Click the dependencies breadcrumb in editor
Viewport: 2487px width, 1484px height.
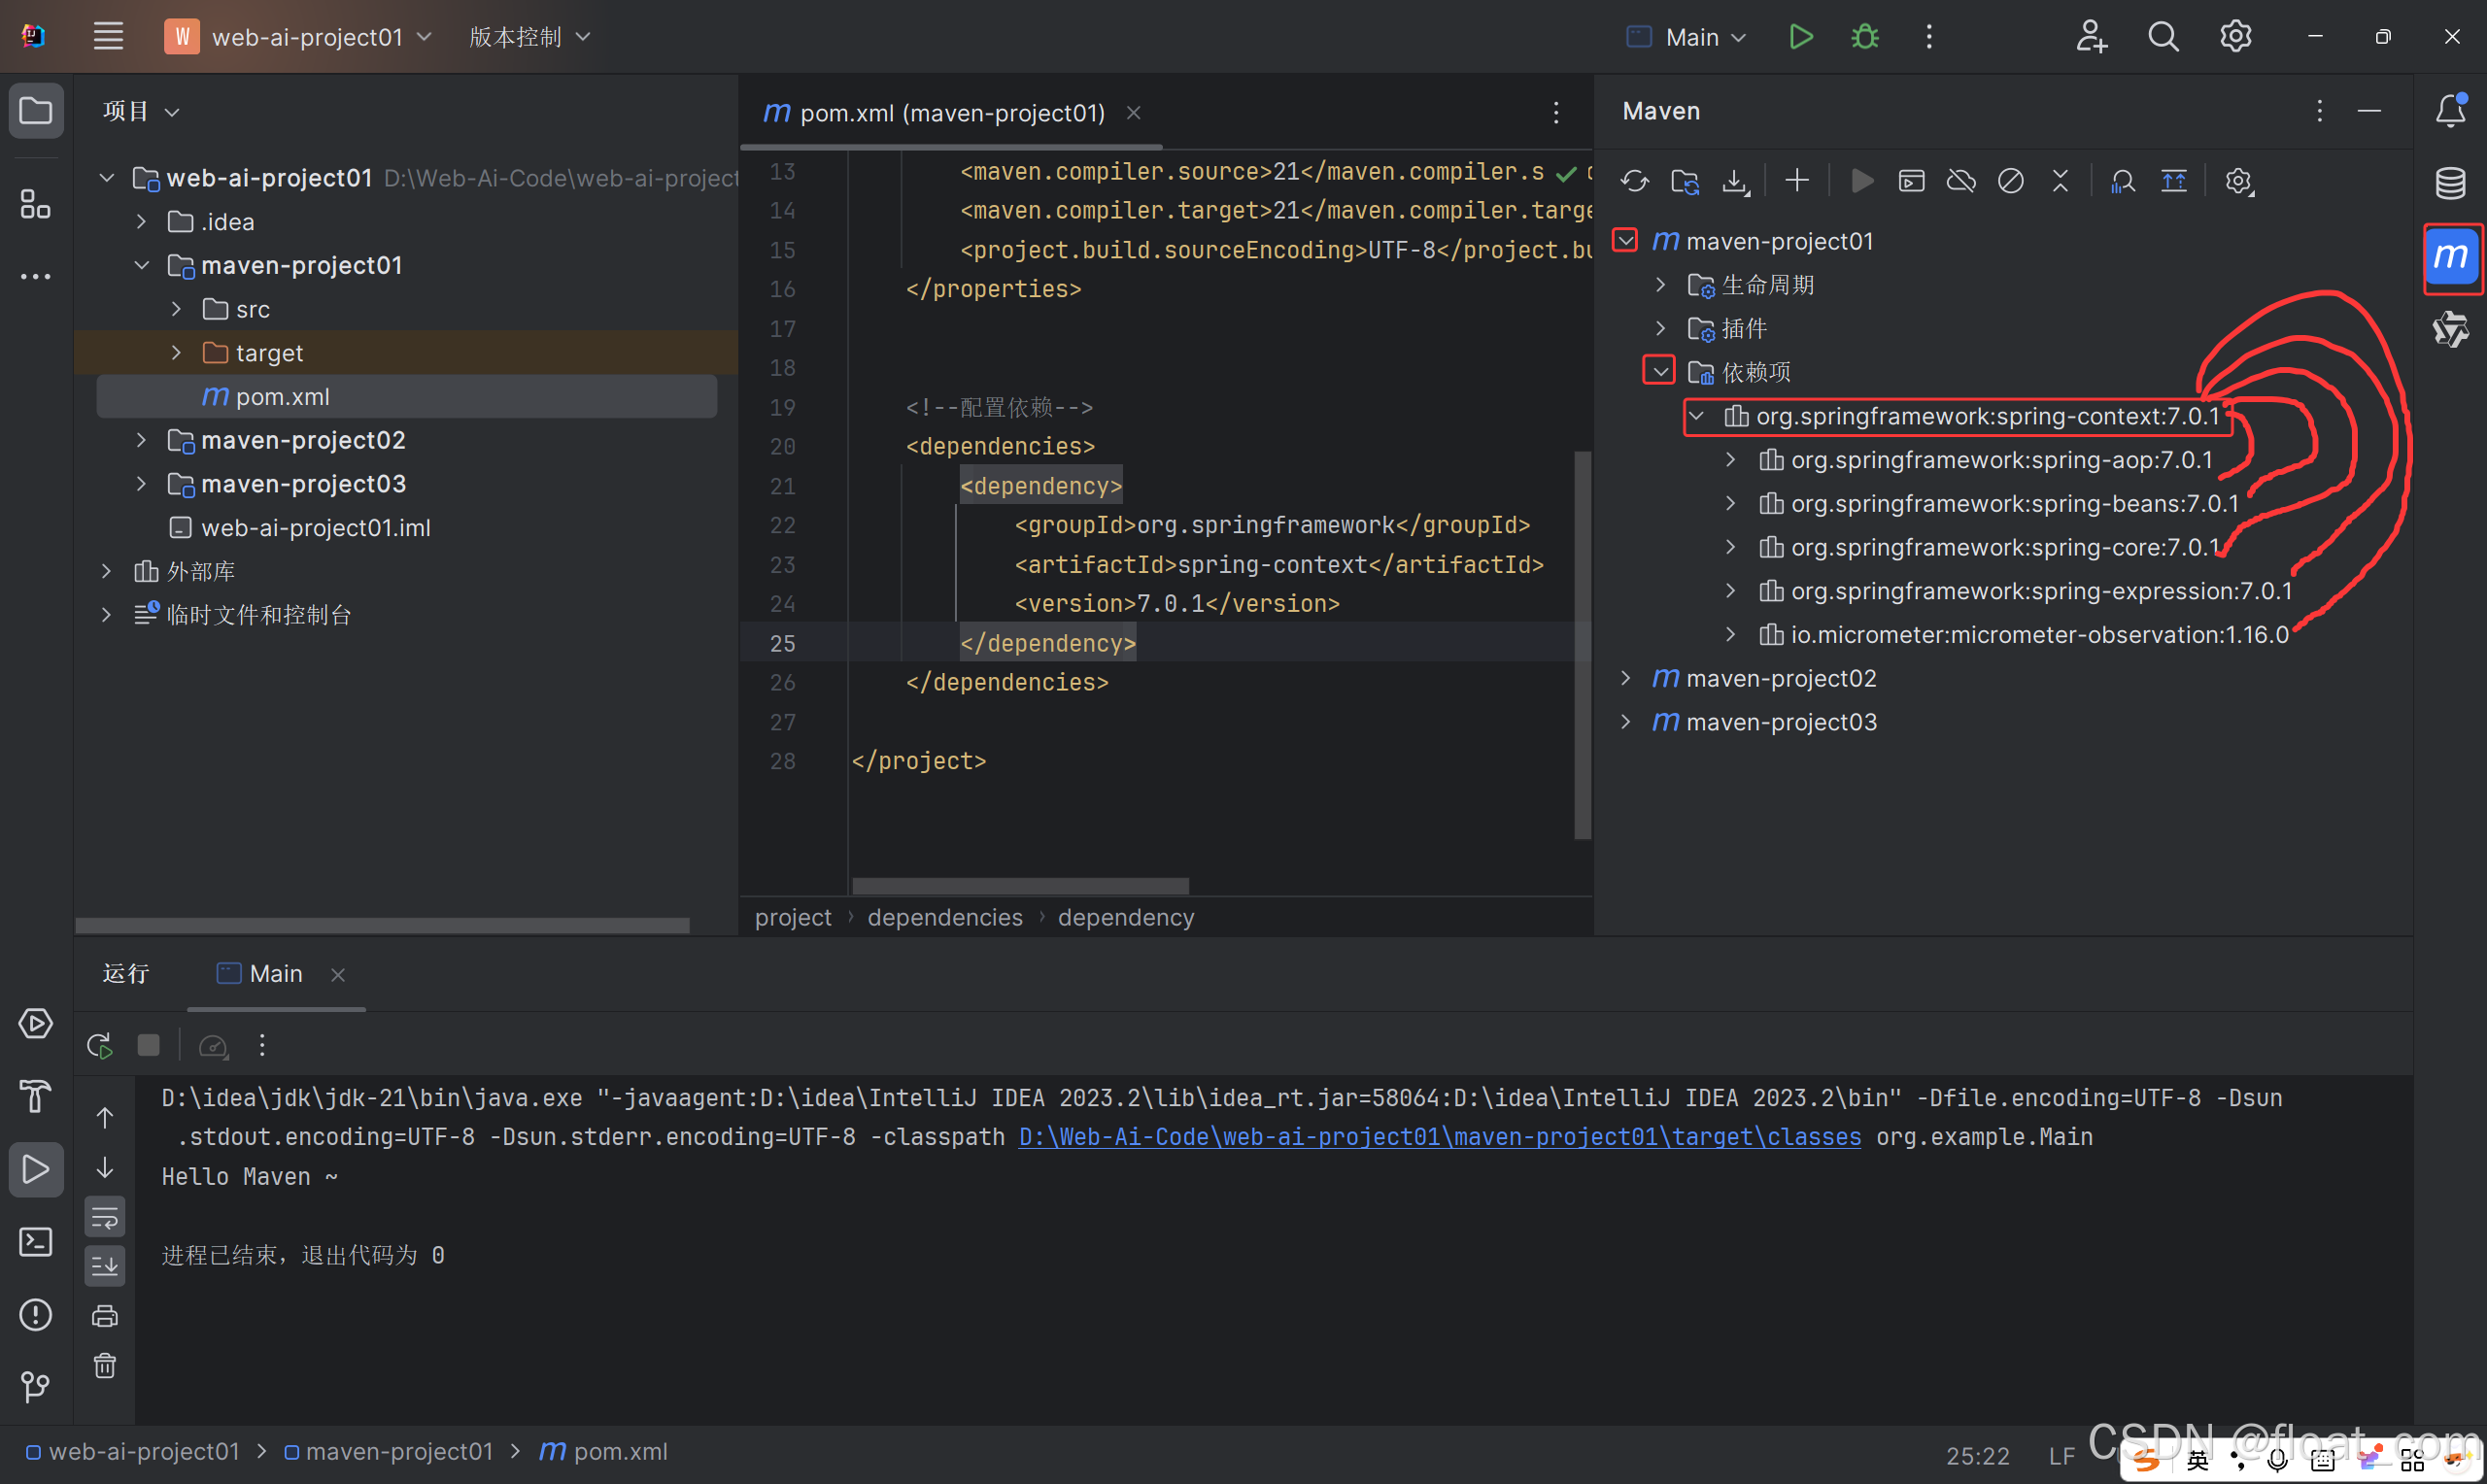point(944,917)
